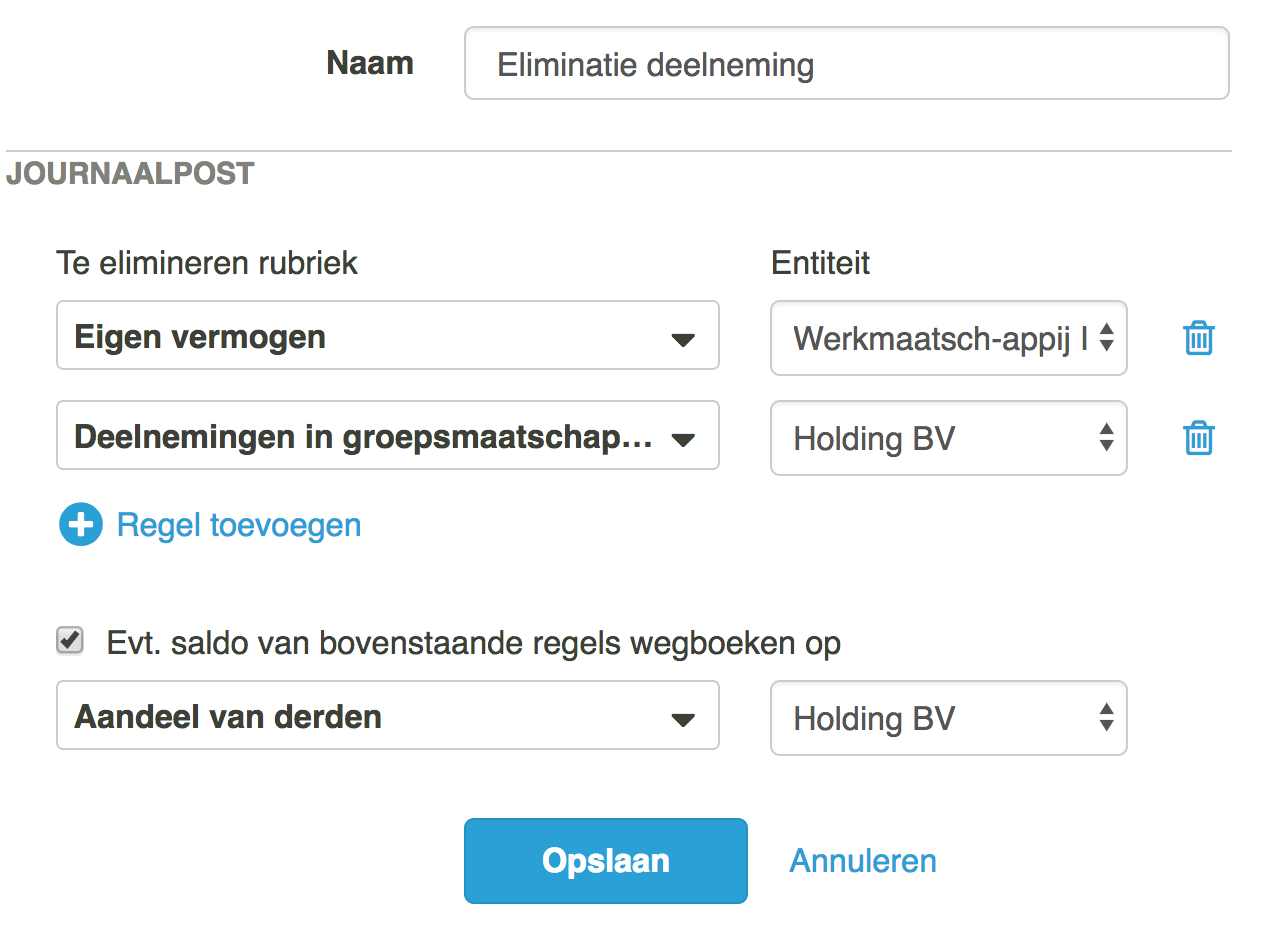Cancel using the Annuleren link
The width and height of the screenshot is (1262, 936).
863,861
